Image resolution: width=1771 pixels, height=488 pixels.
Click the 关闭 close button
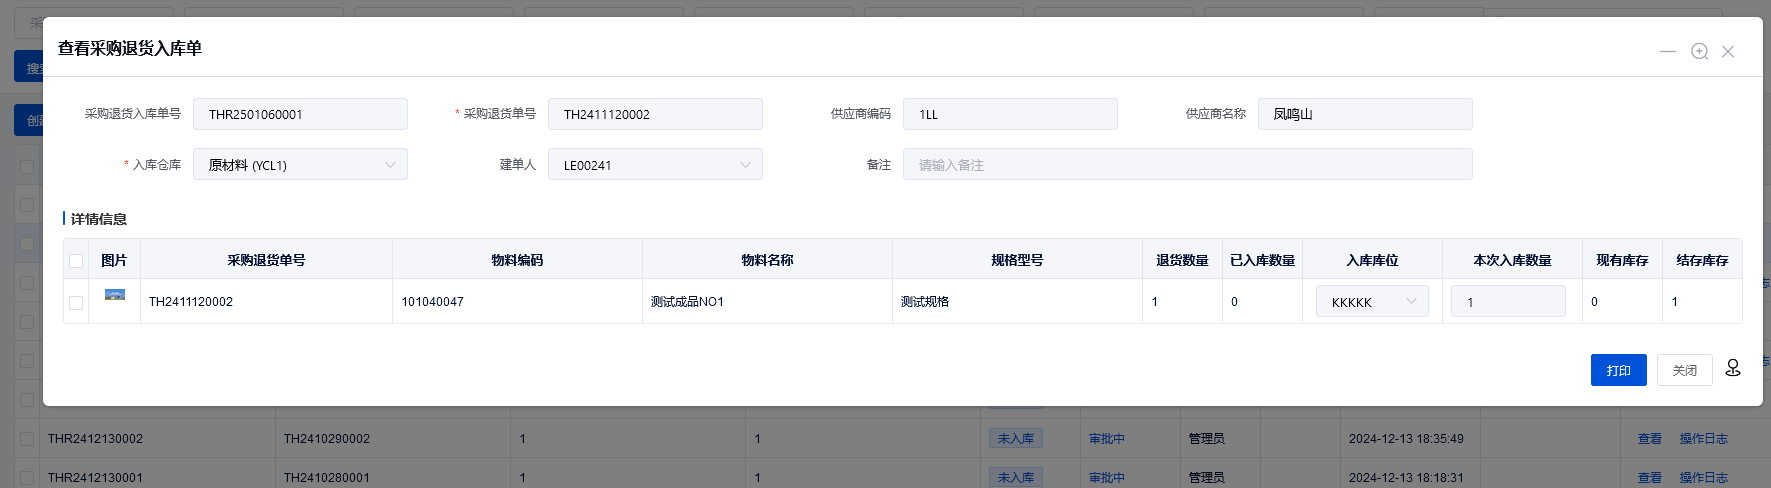pos(1685,370)
